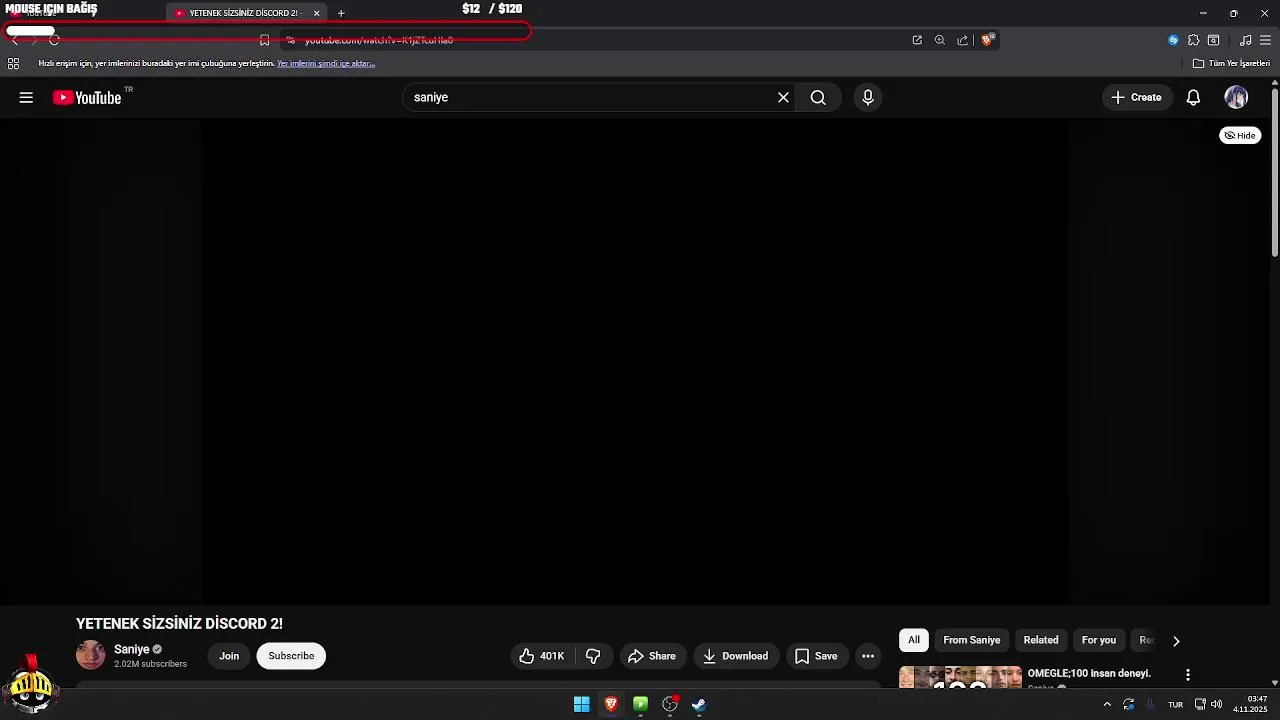1280x720 pixels.
Task: Click the Create button
Action: click(x=1136, y=97)
